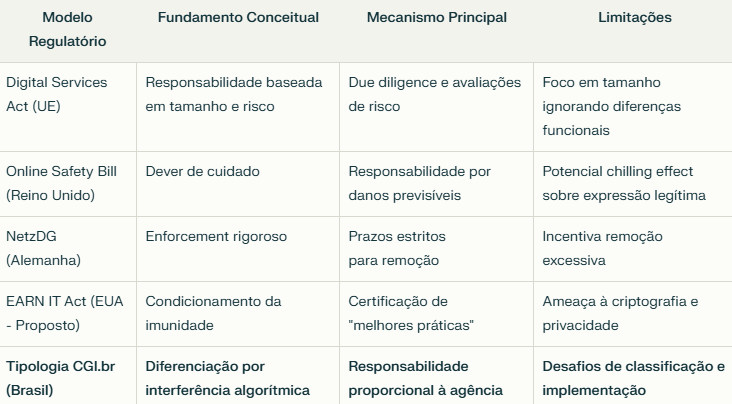Click 'Responsabilidade por danos previsíveis' cell
The image size is (732, 404).
436,184
